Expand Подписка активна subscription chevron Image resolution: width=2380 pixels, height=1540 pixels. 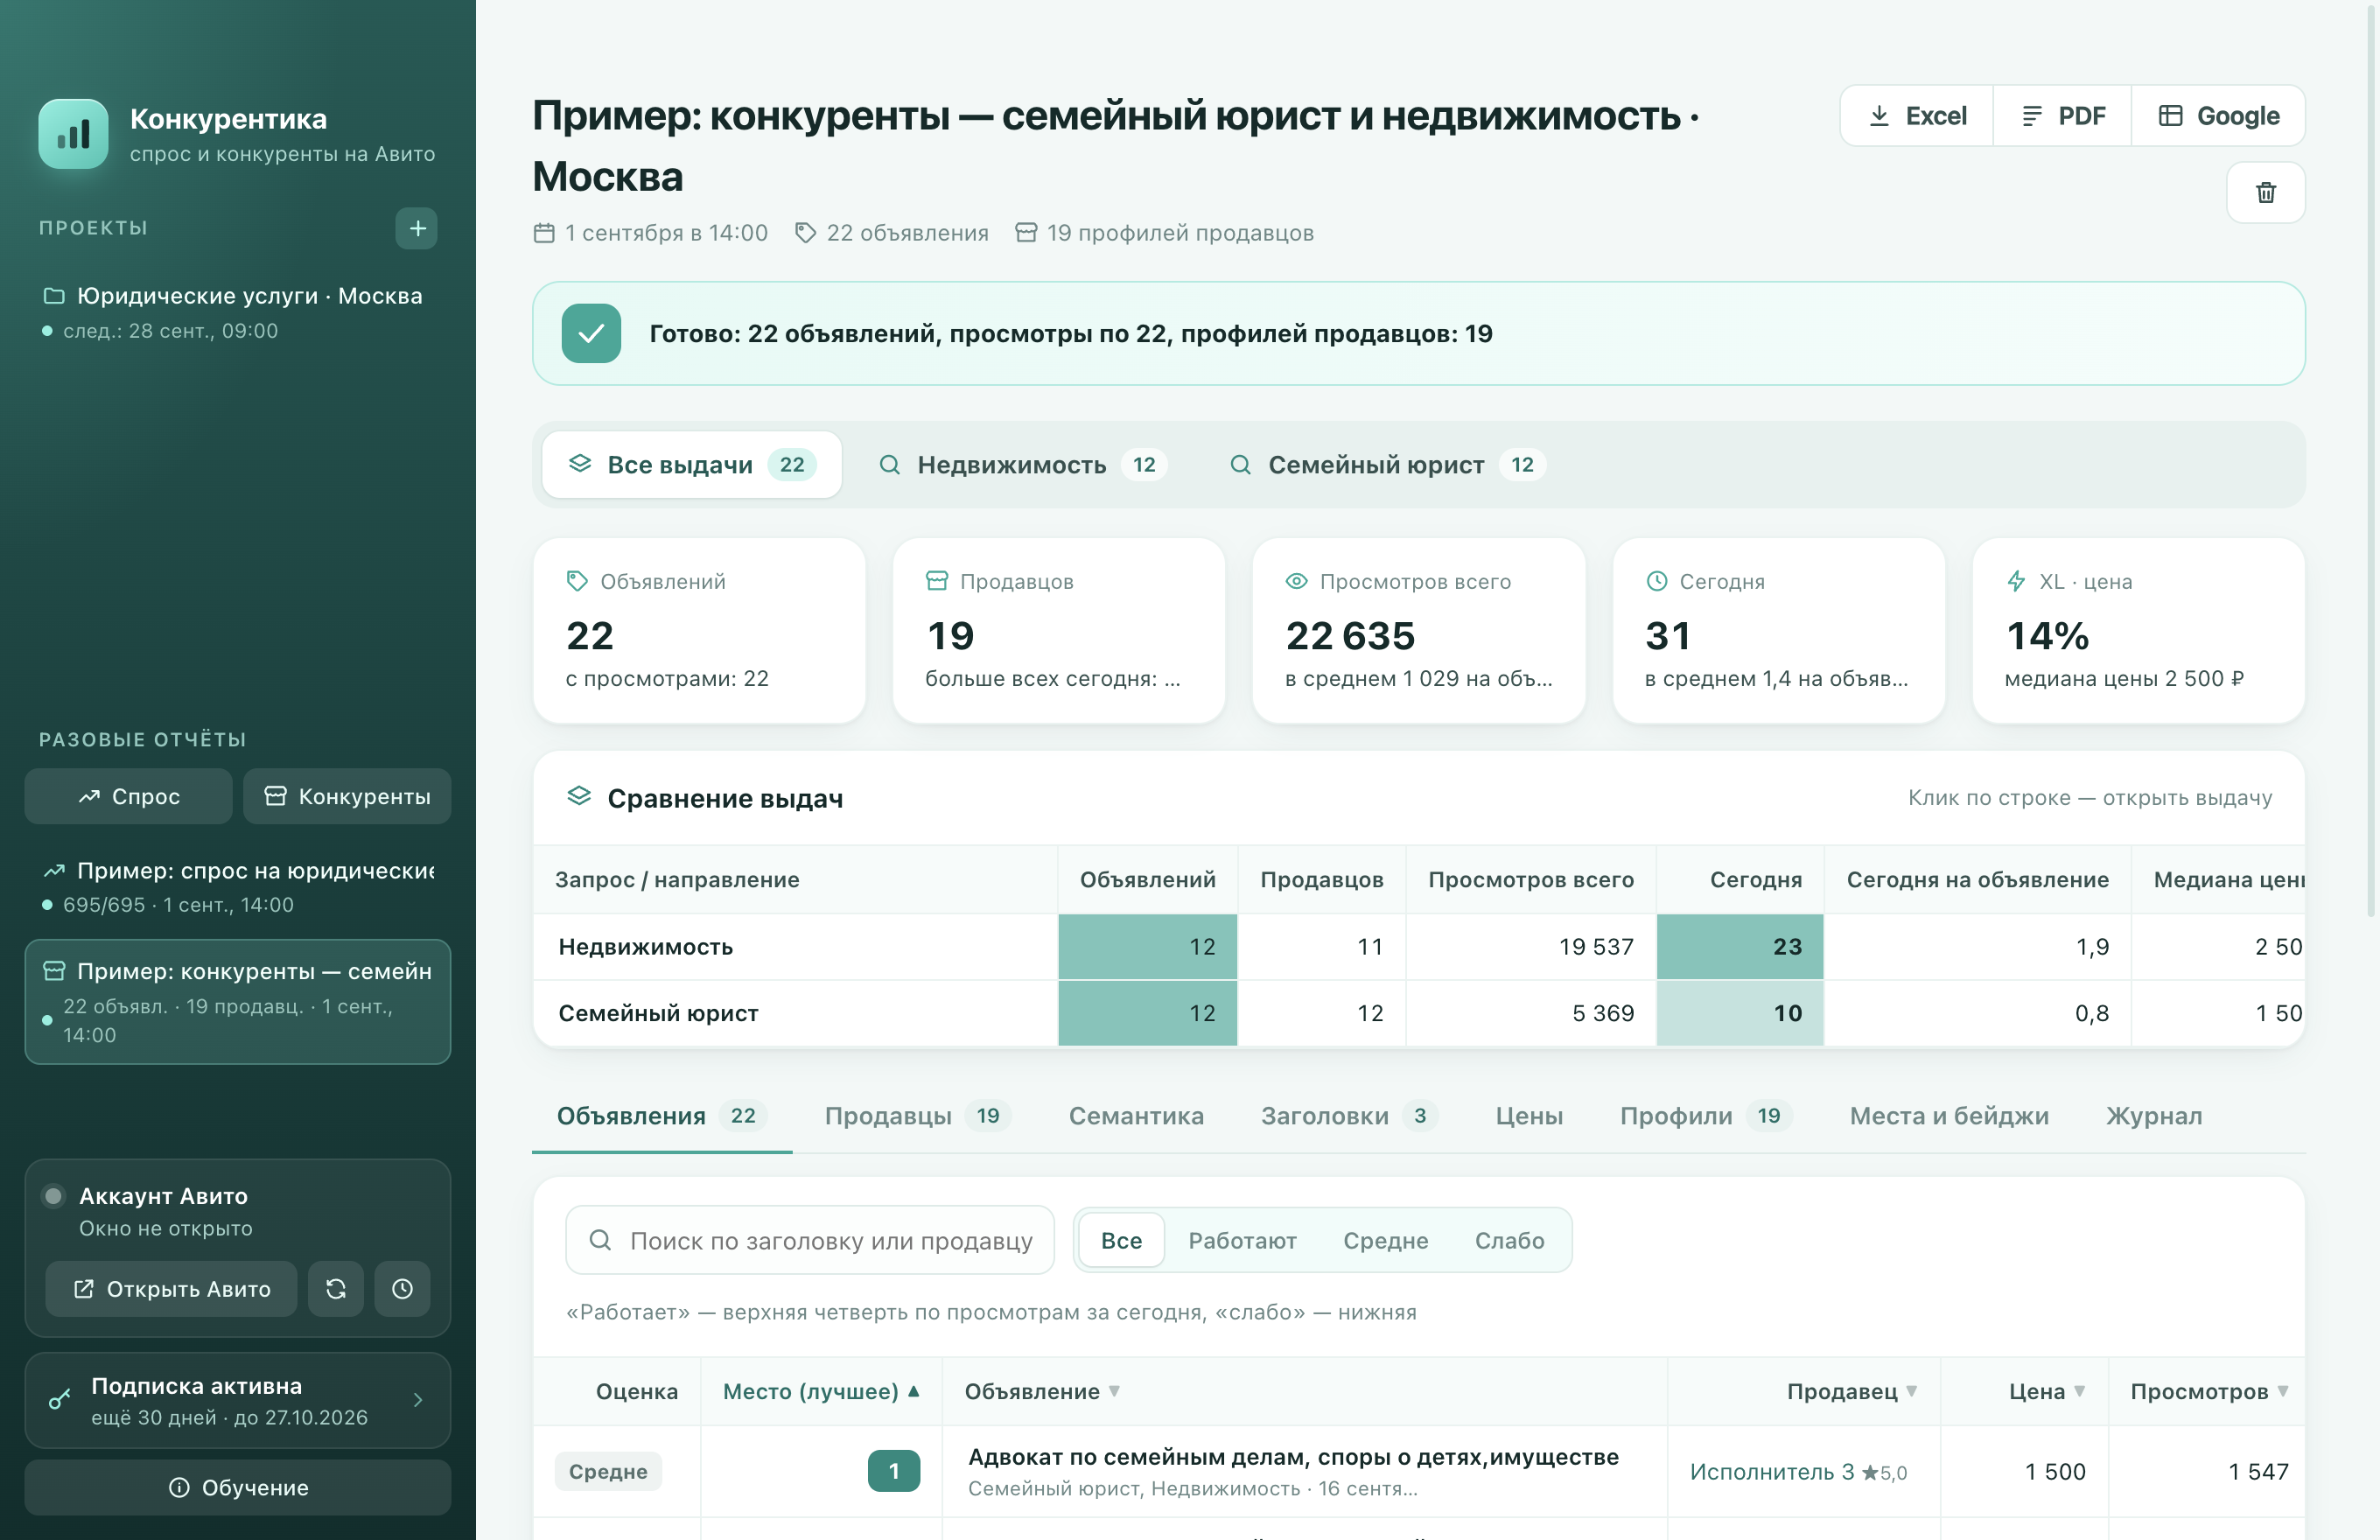click(418, 1400)
